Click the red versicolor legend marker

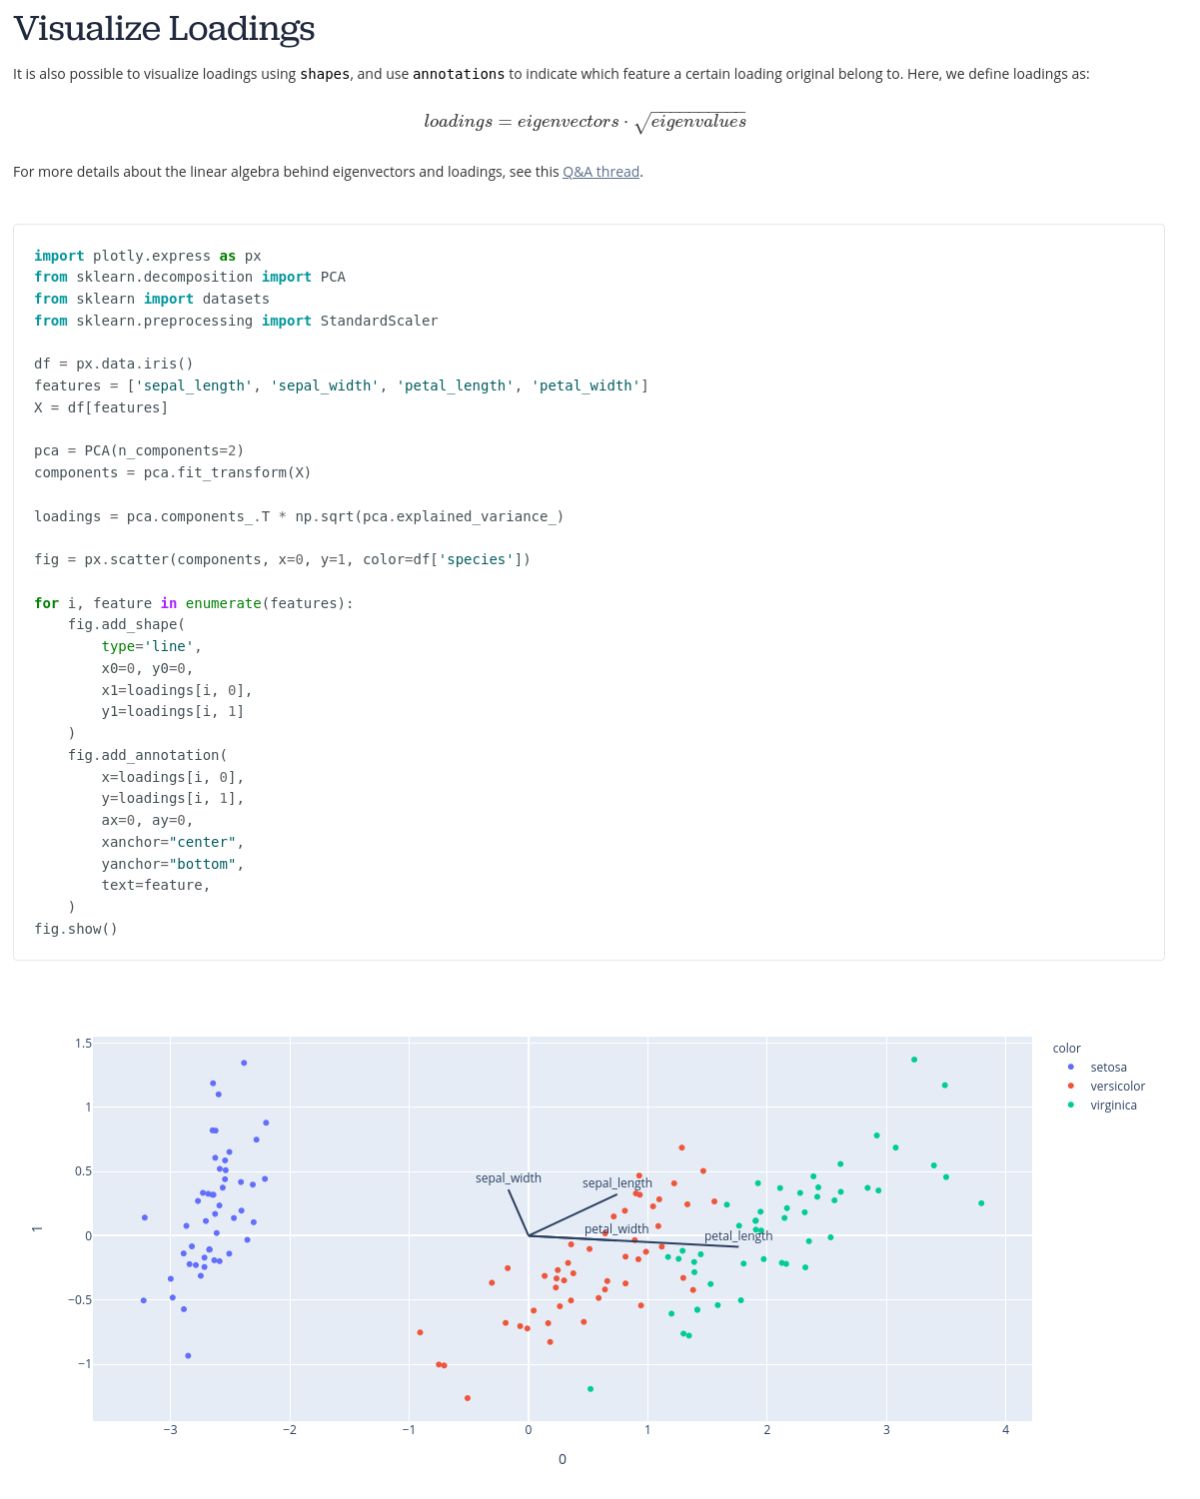tap(1071, 1086)
